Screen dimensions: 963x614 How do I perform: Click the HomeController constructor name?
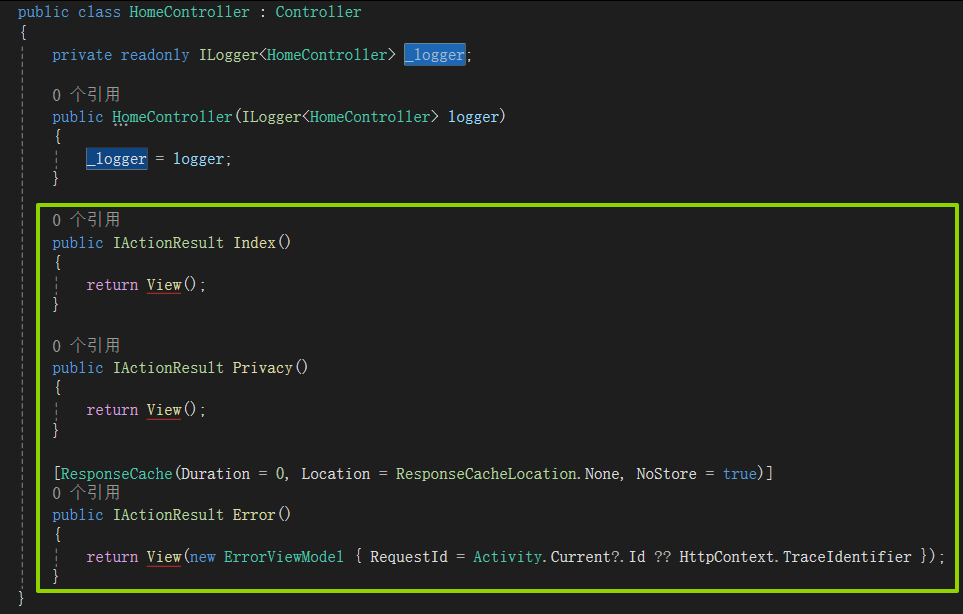click(x=172, y=117)
